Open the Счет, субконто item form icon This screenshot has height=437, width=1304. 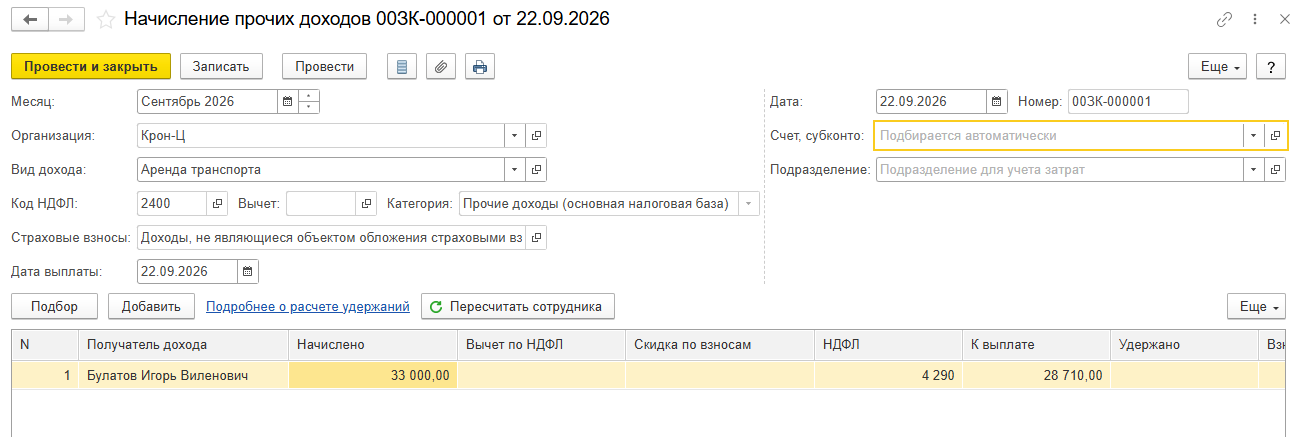coord(1275,135)
